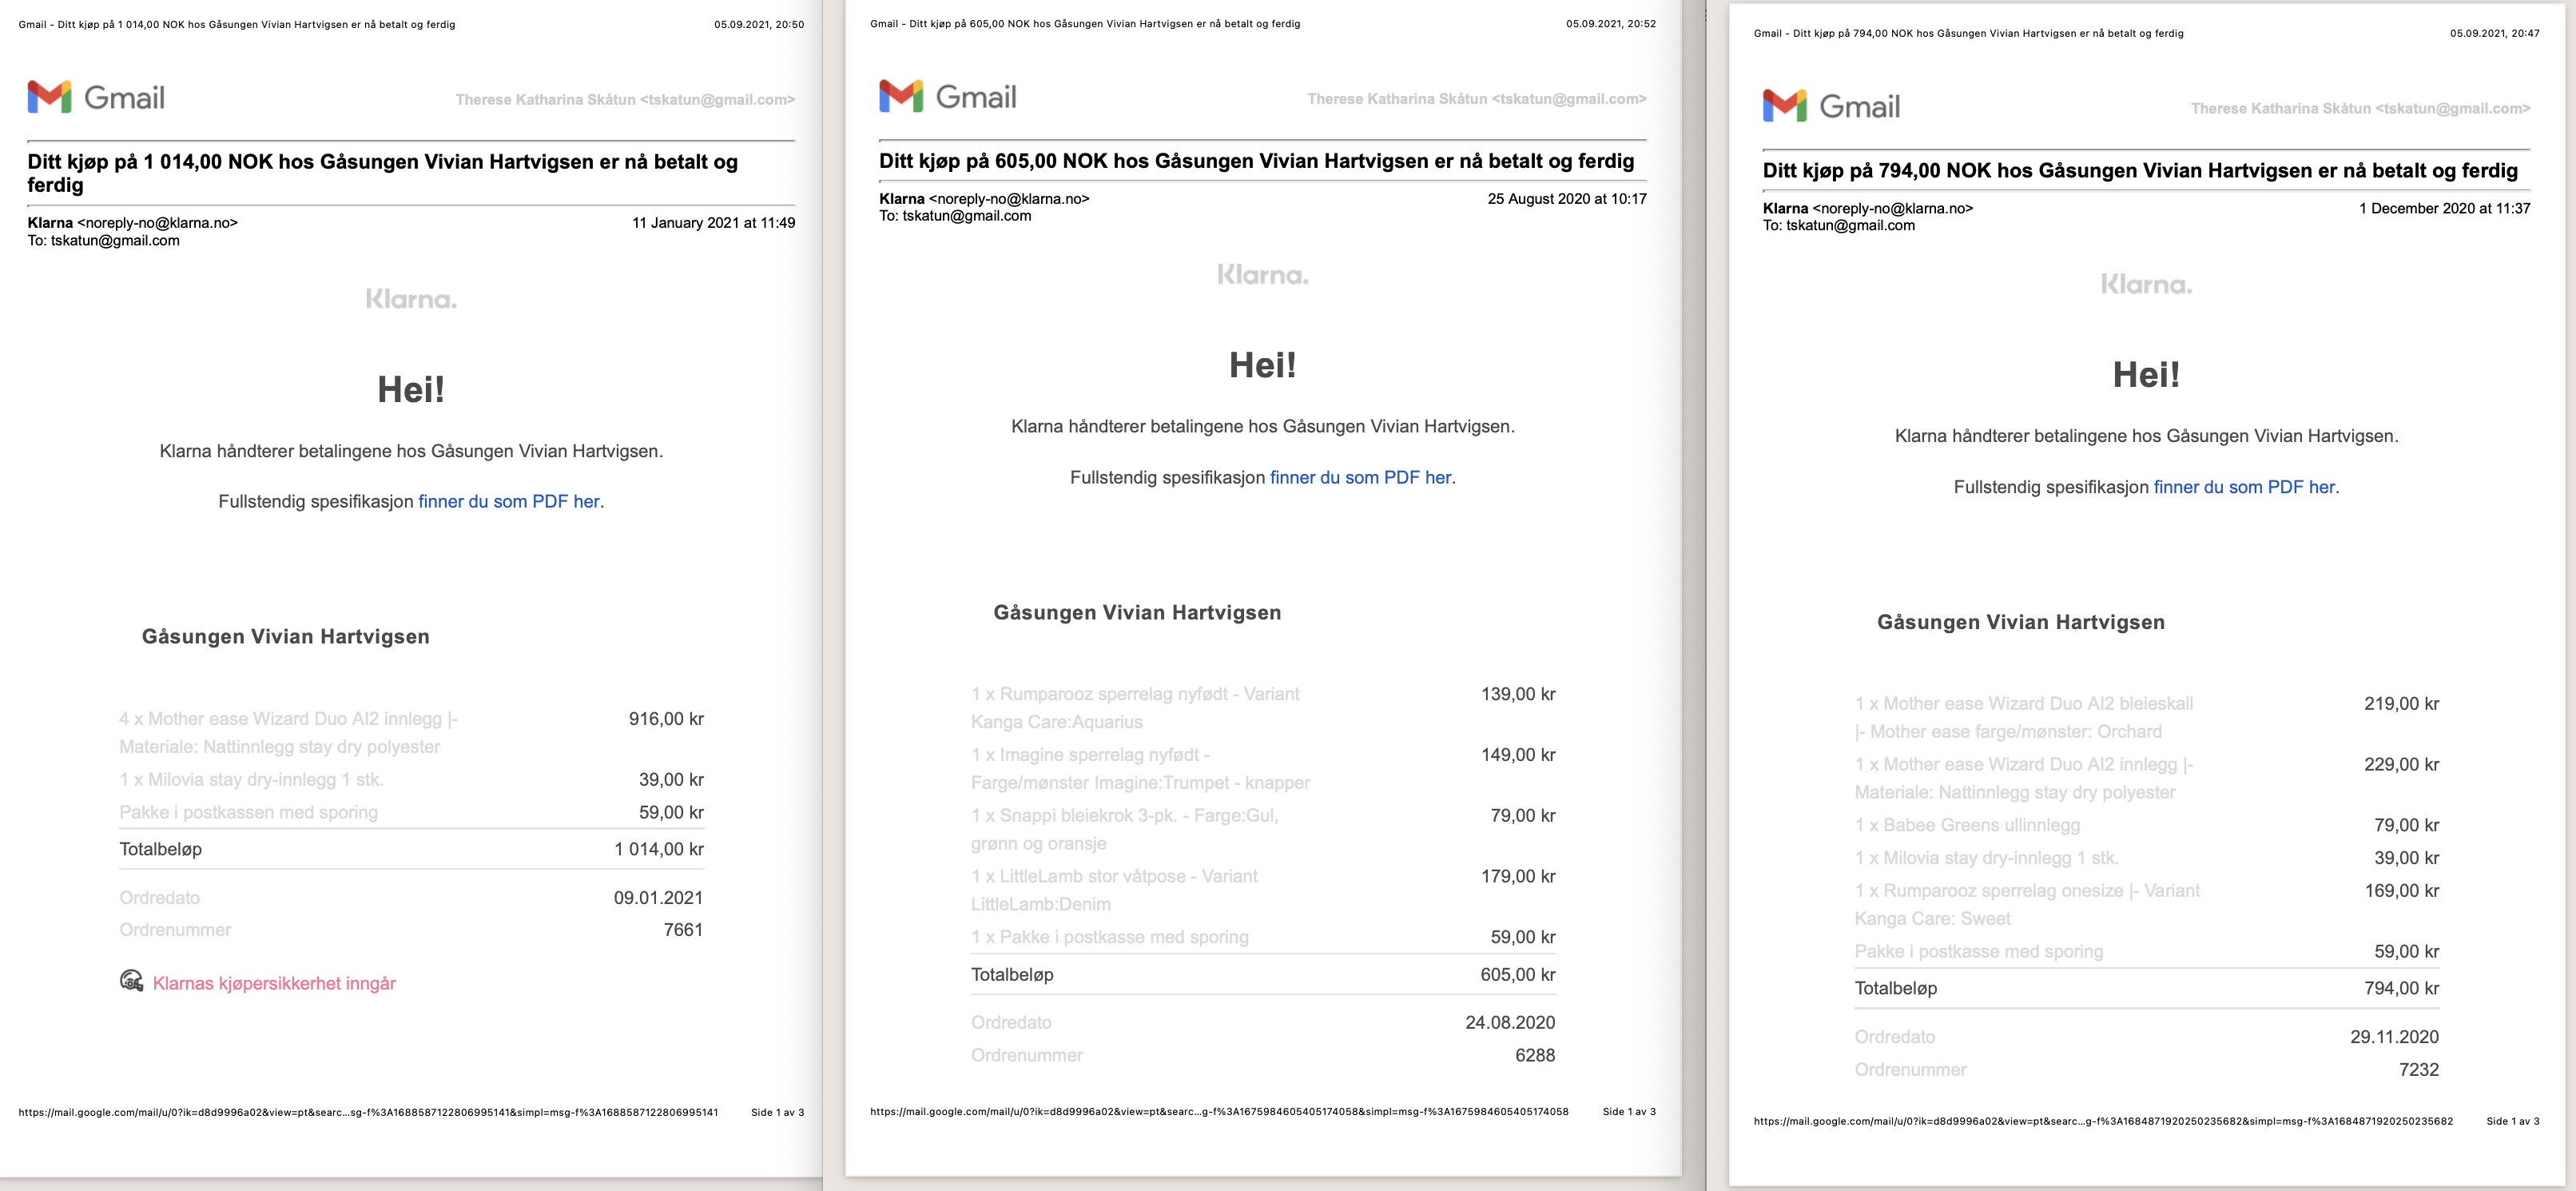Click price '139,00 kr'
The image size is (2576, 1191).
pos(1518,694)
